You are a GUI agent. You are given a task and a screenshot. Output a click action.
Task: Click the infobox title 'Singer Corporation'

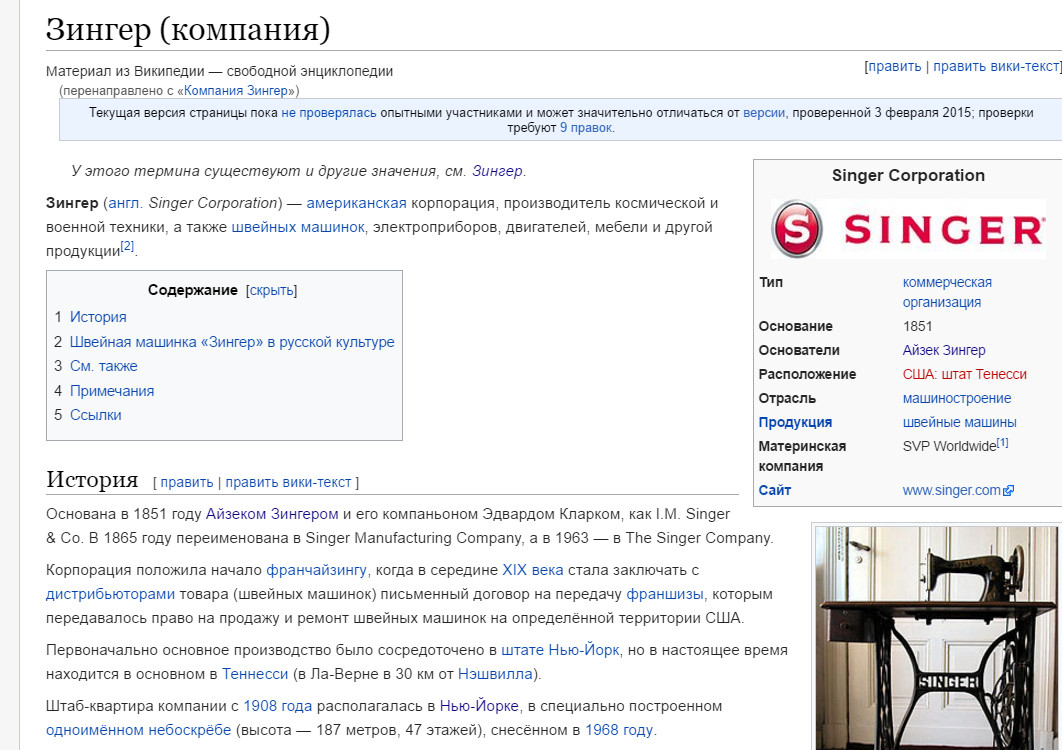coord(908,175)
